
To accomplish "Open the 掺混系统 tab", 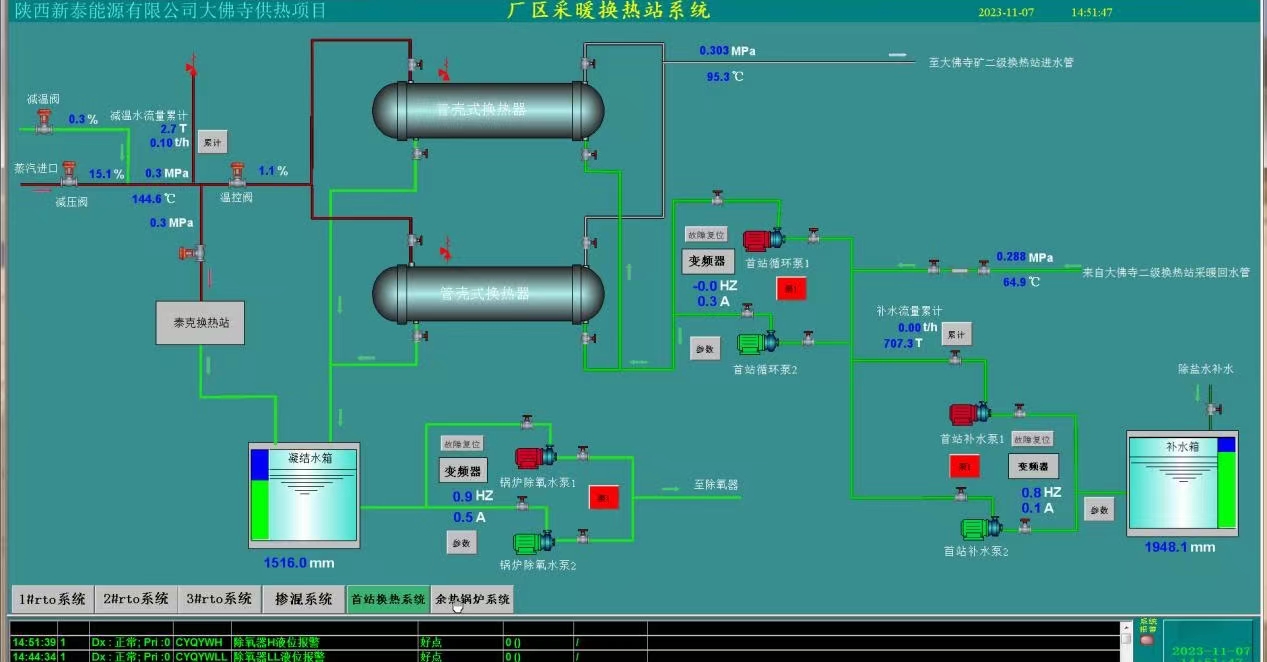I will pos(304,599).
